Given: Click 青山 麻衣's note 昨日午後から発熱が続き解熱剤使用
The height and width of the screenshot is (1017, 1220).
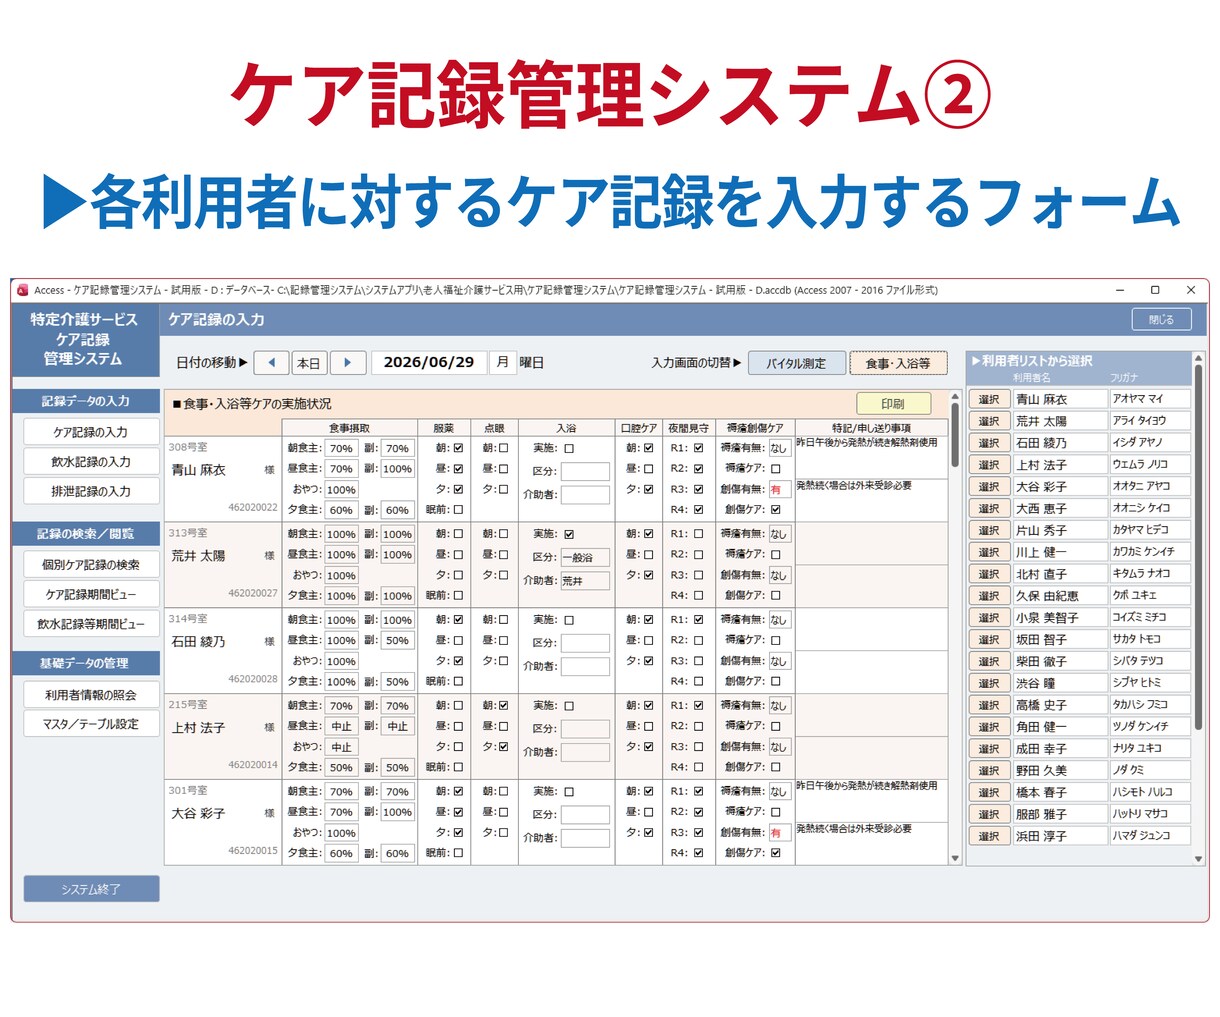Looking at the screenshot, I should pyautogui.click(x=871, y=456).
